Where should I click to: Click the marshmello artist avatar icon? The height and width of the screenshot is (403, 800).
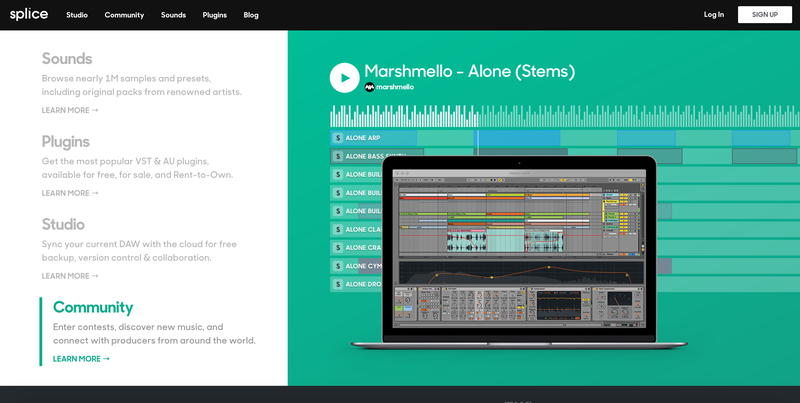point(369,87)
